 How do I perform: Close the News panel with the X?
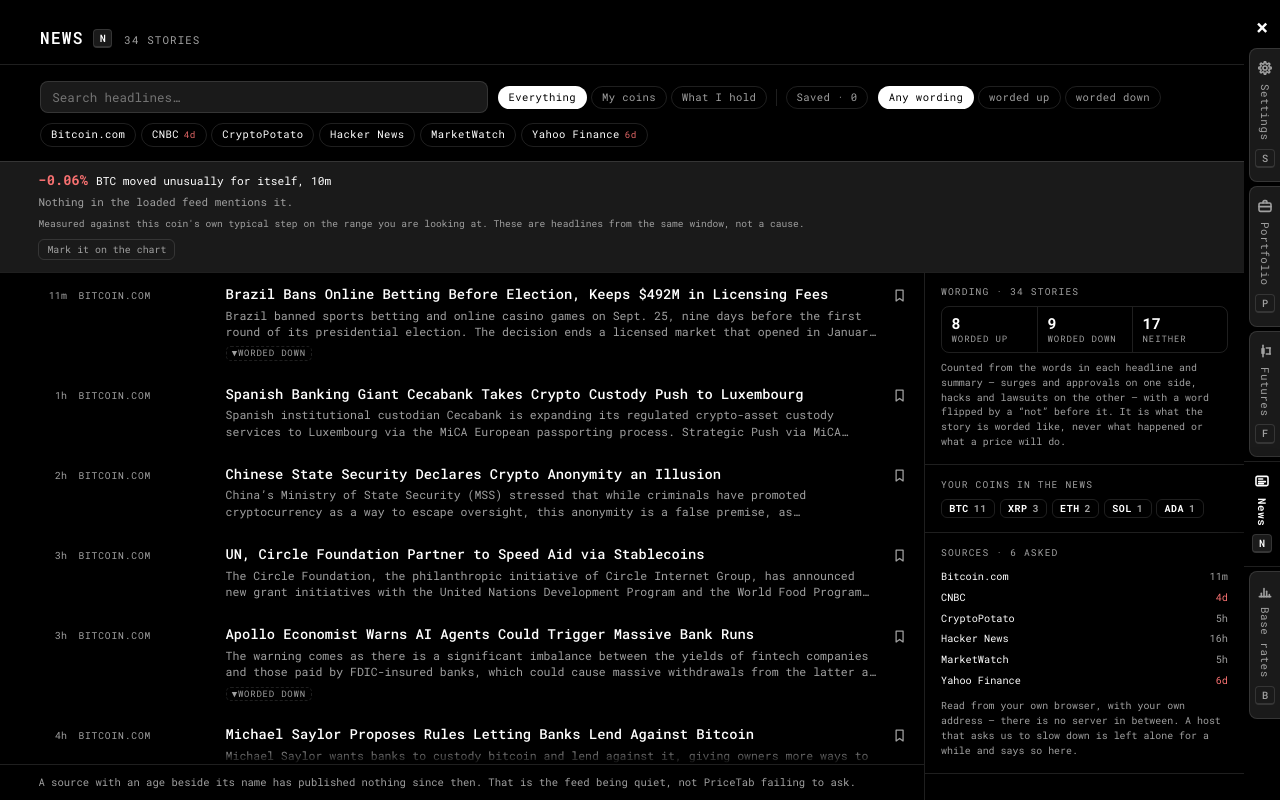1262,28
